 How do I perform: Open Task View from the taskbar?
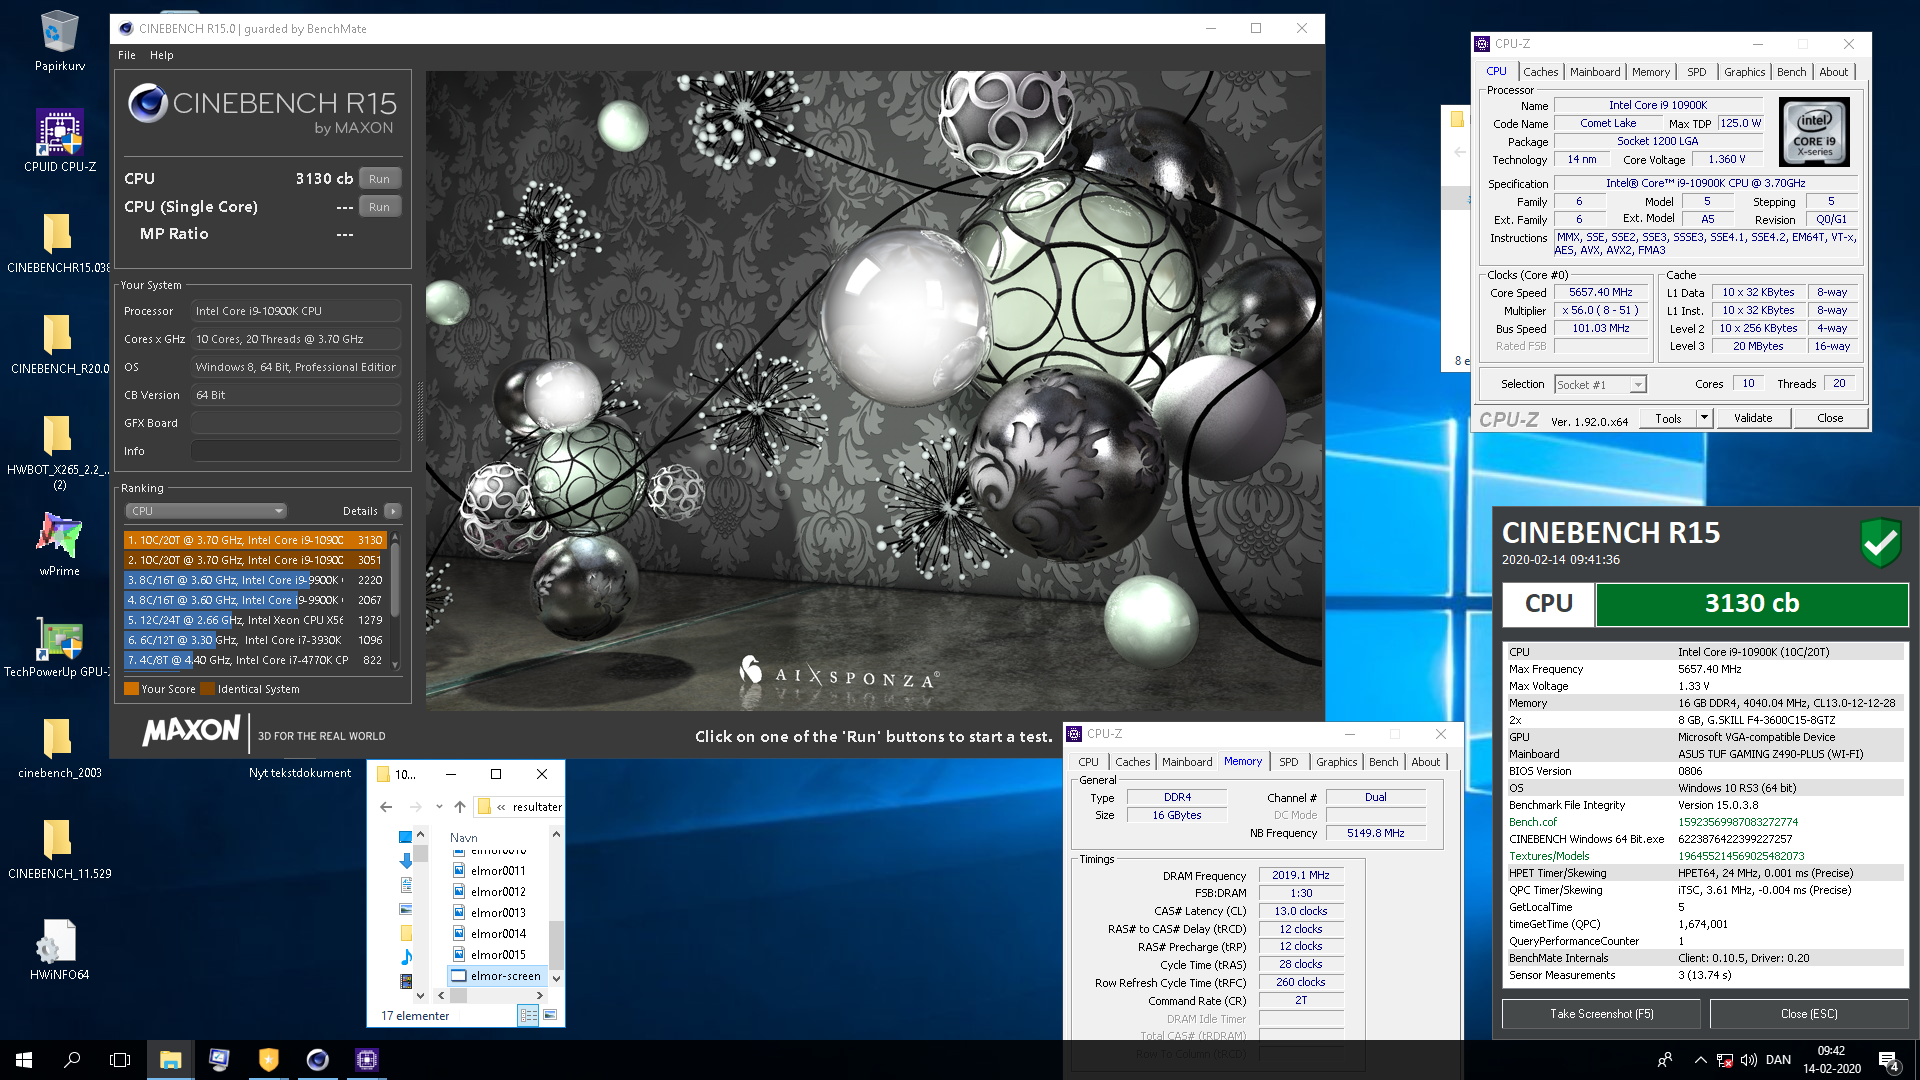pos(120,1060)
